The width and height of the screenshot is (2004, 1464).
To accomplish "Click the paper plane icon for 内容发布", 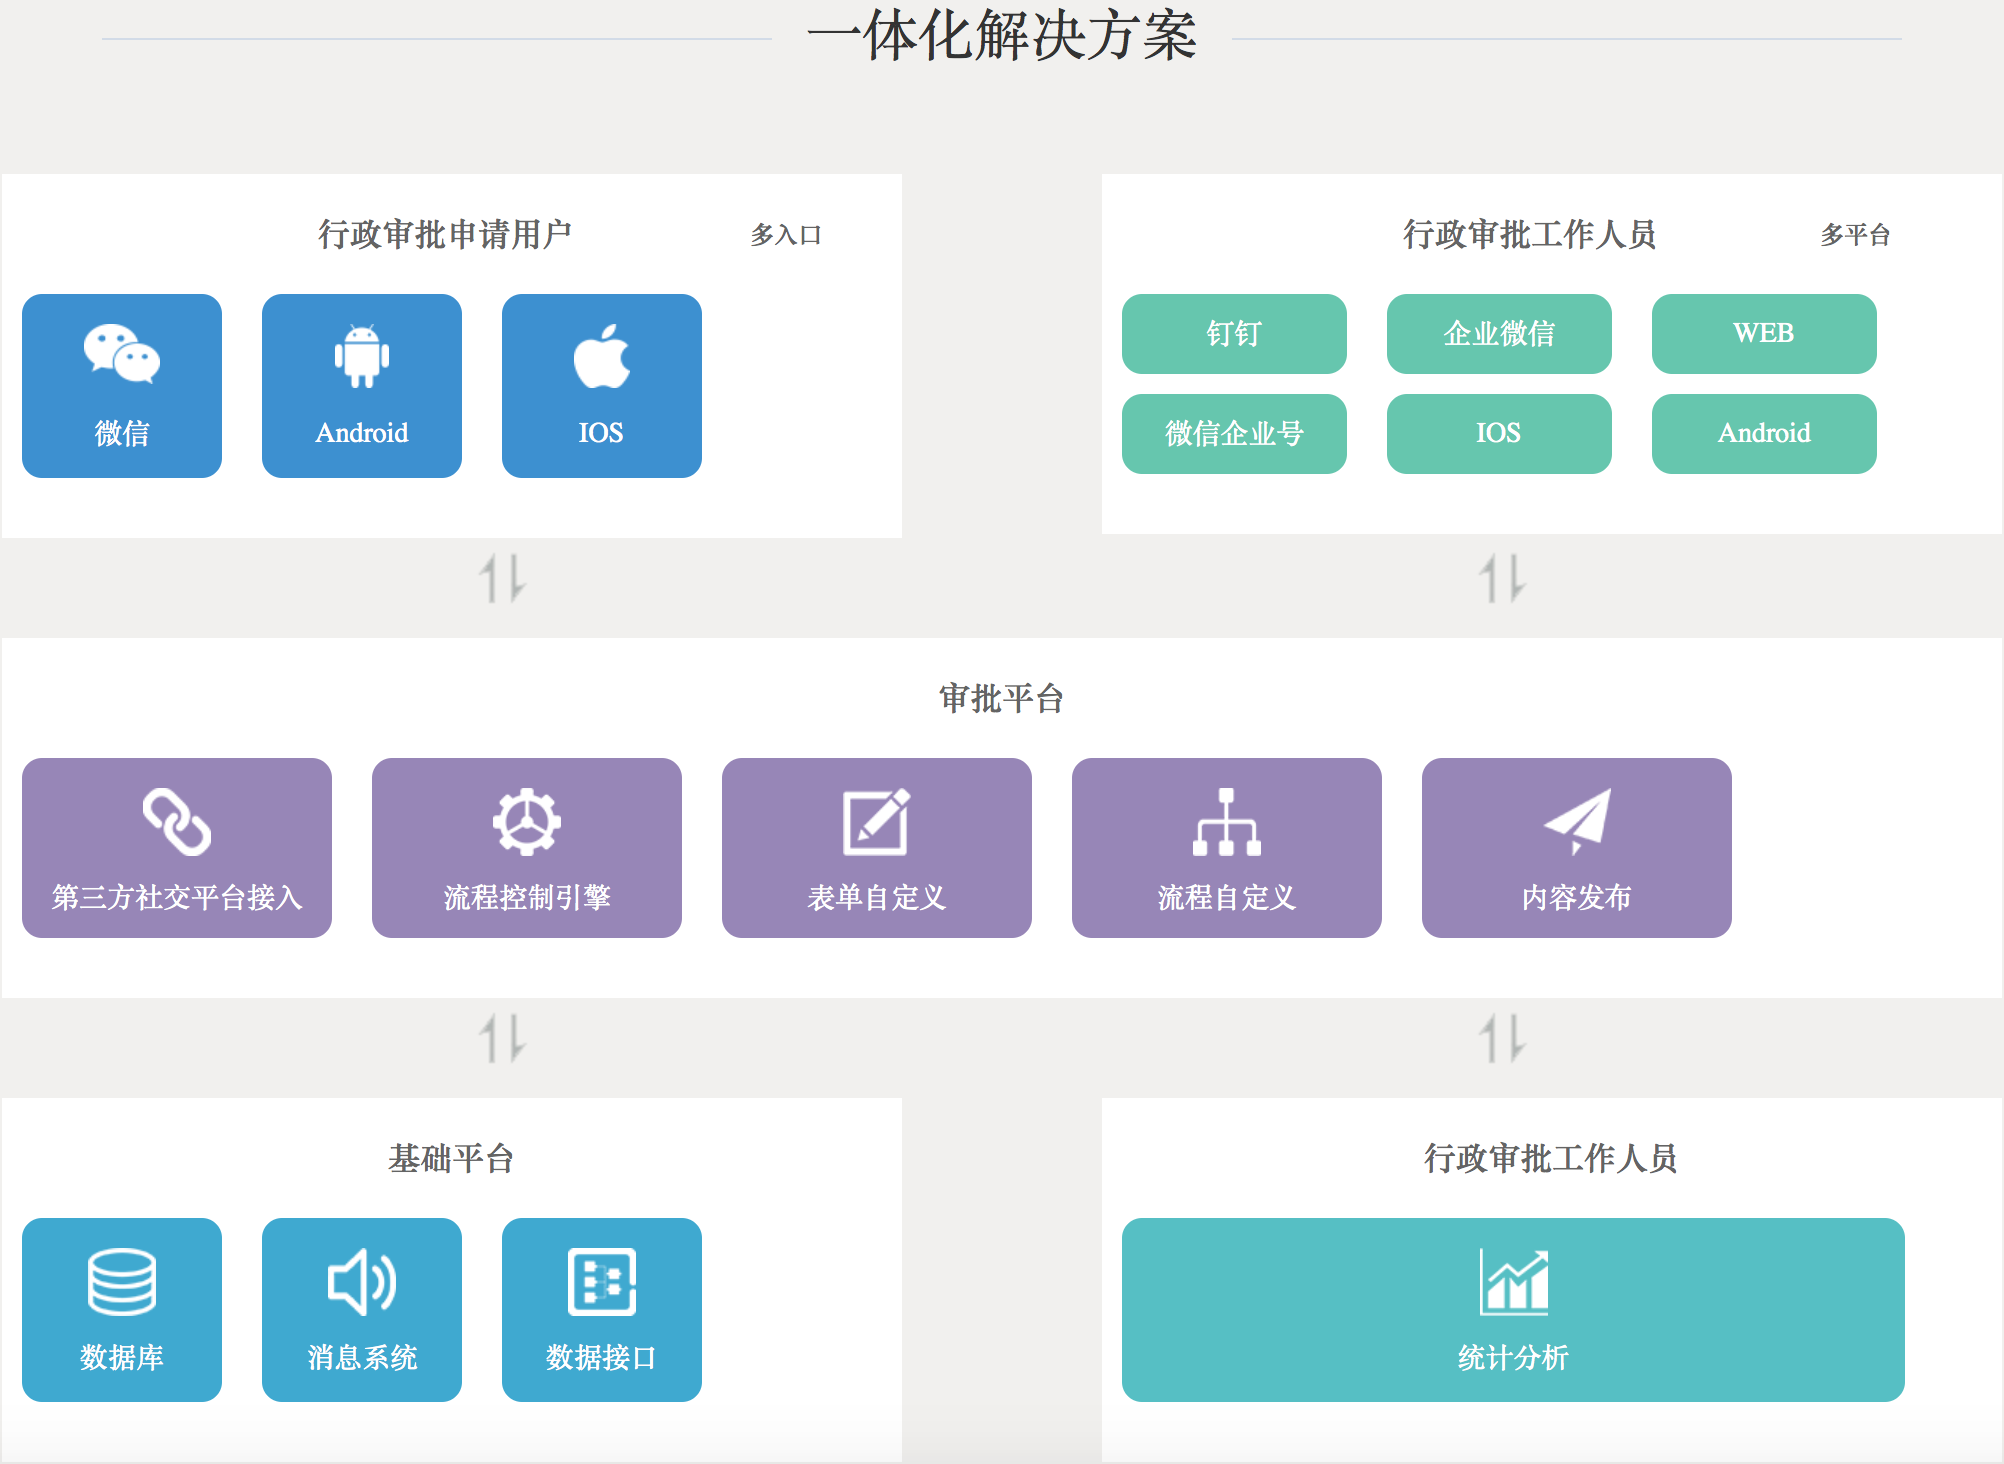I will click(1577, 821).
